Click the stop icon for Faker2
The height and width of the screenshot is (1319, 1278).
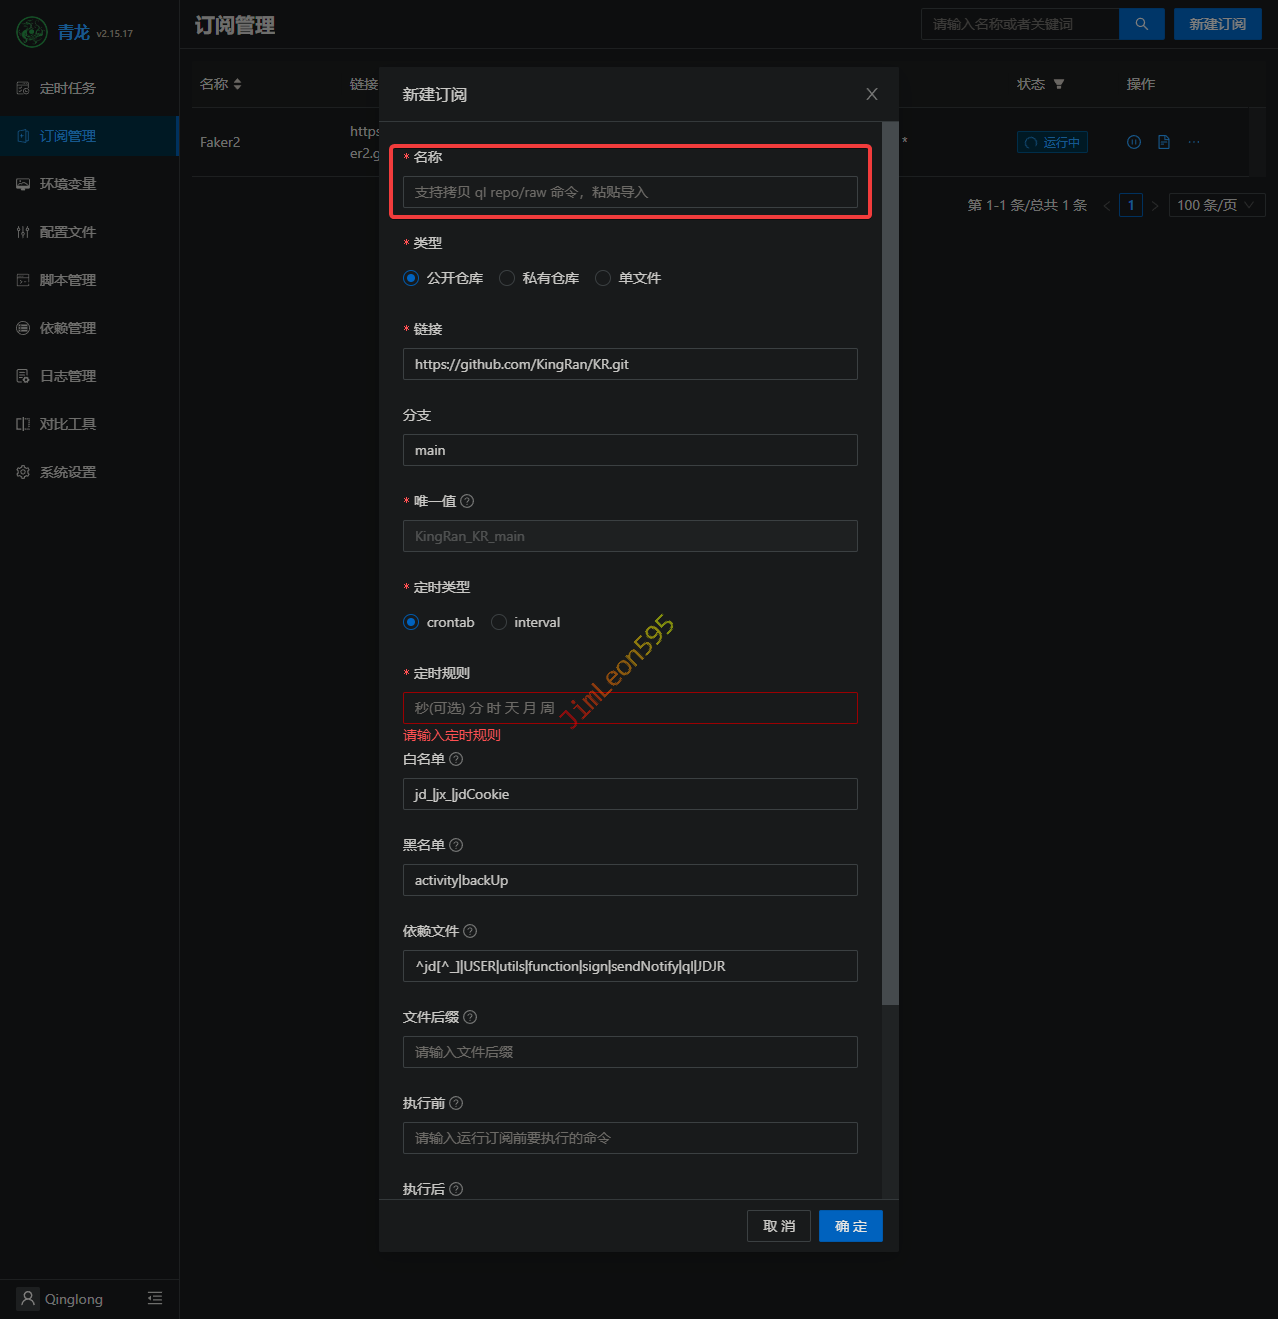[1133, 142]
